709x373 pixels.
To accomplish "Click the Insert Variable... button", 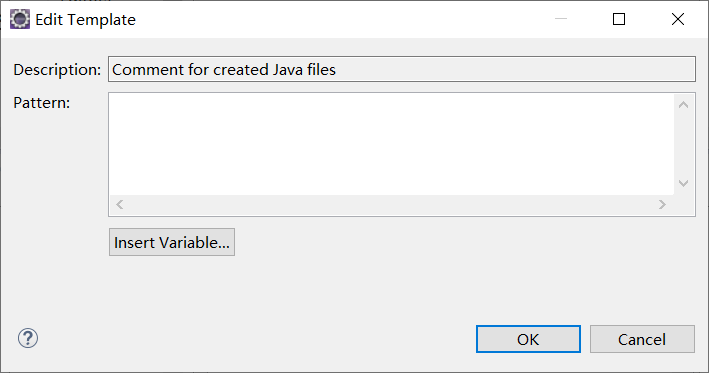I will [x=172, y=242].
